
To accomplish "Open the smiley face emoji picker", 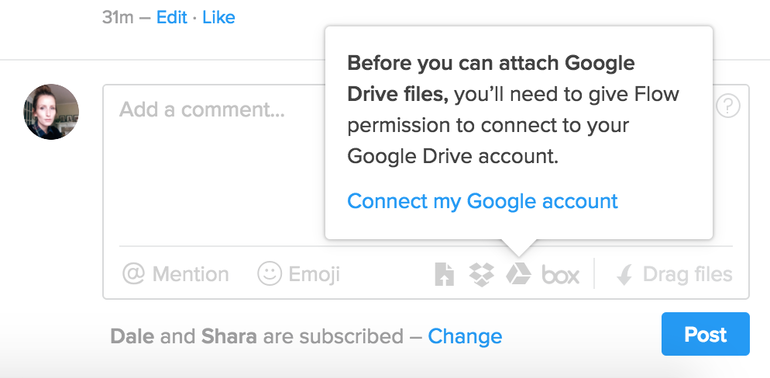I will pos(270,273).
